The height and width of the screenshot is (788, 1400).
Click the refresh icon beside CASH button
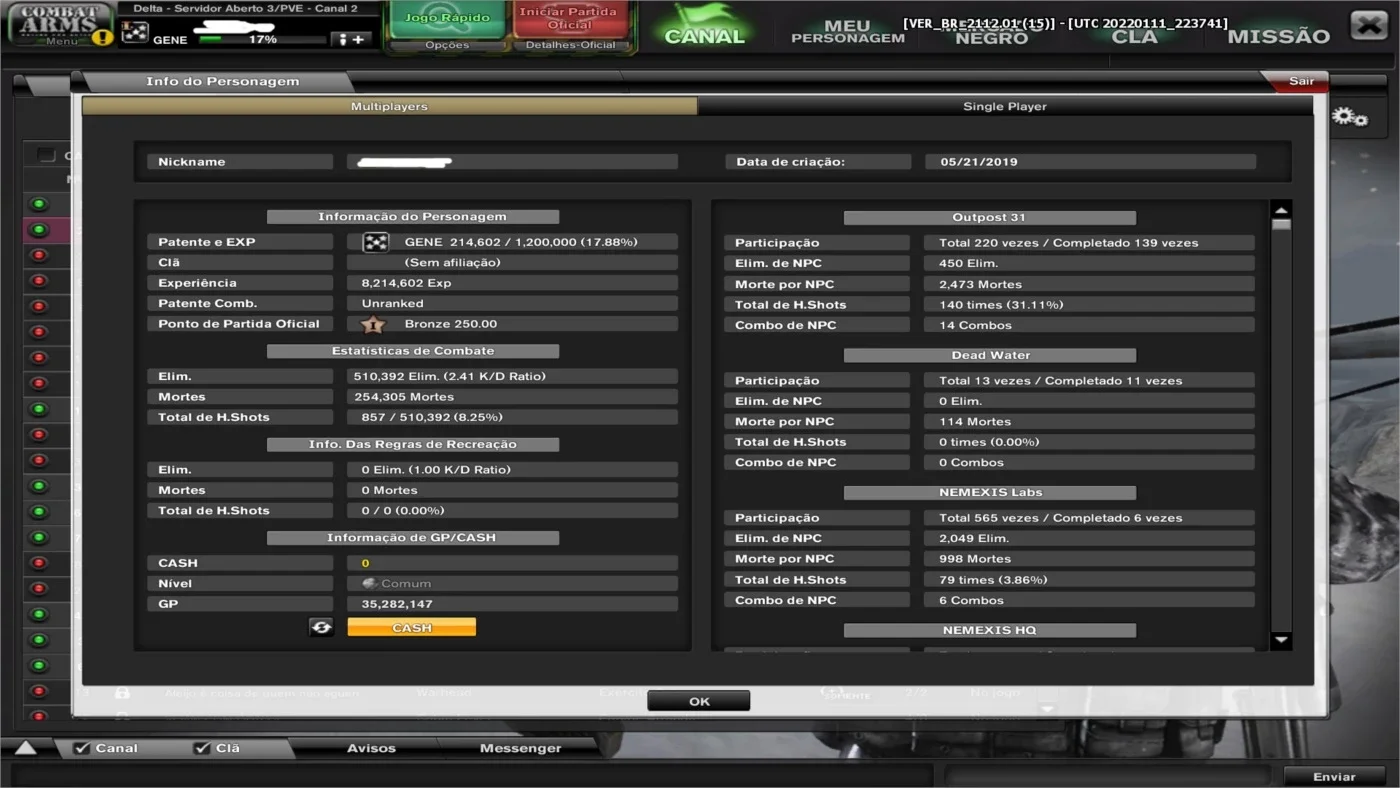click(322, 627)
